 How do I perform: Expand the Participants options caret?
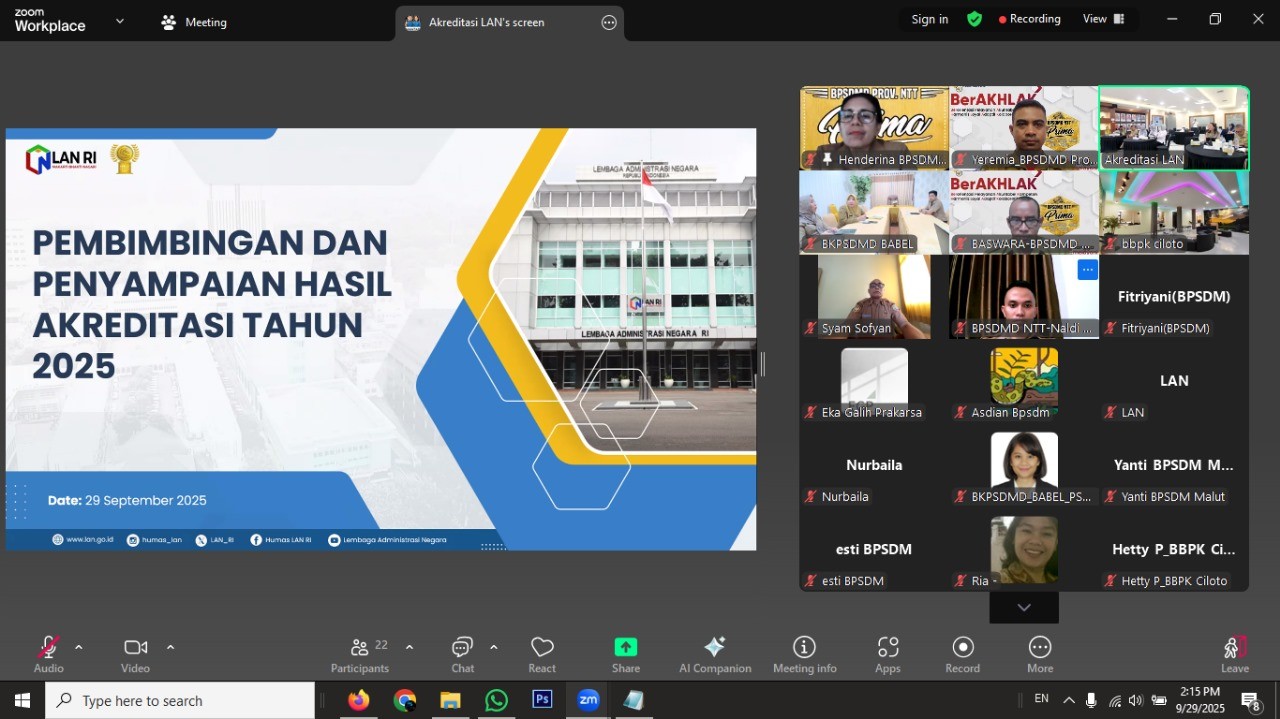tap(409, 647)
